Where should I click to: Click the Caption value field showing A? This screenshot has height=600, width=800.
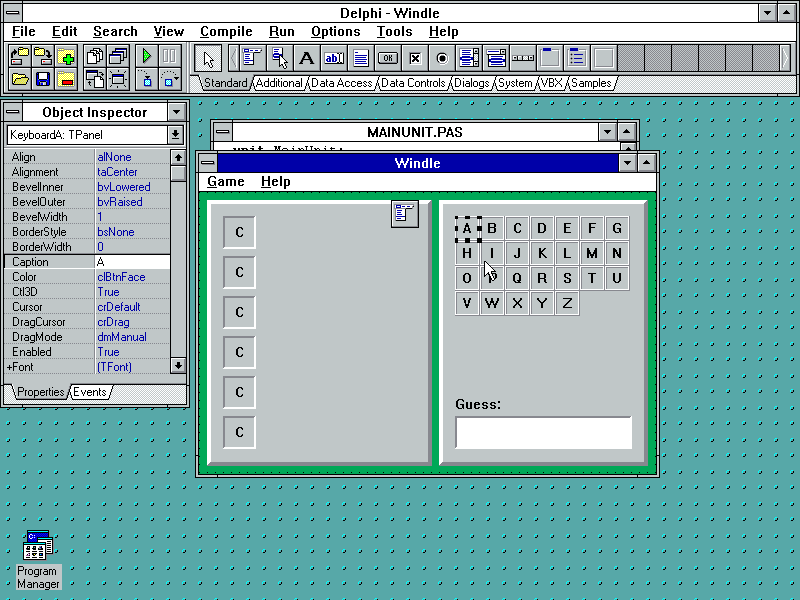[x=132, y=262]
